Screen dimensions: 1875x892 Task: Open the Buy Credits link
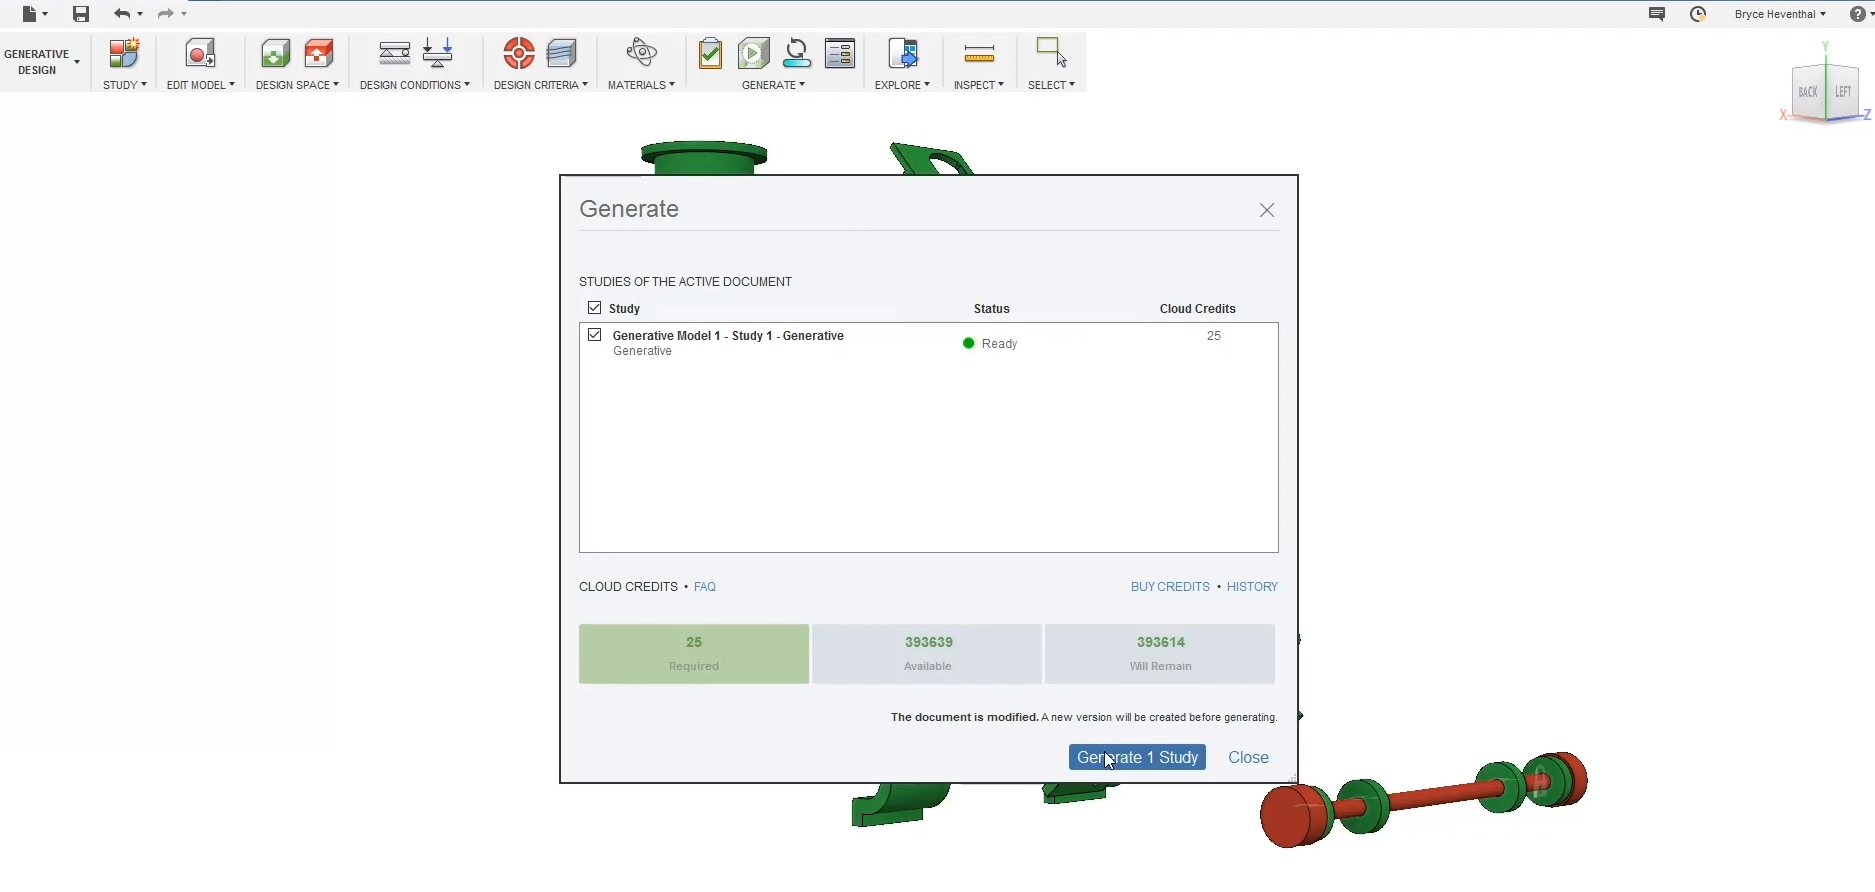(x=1170, y=587)
